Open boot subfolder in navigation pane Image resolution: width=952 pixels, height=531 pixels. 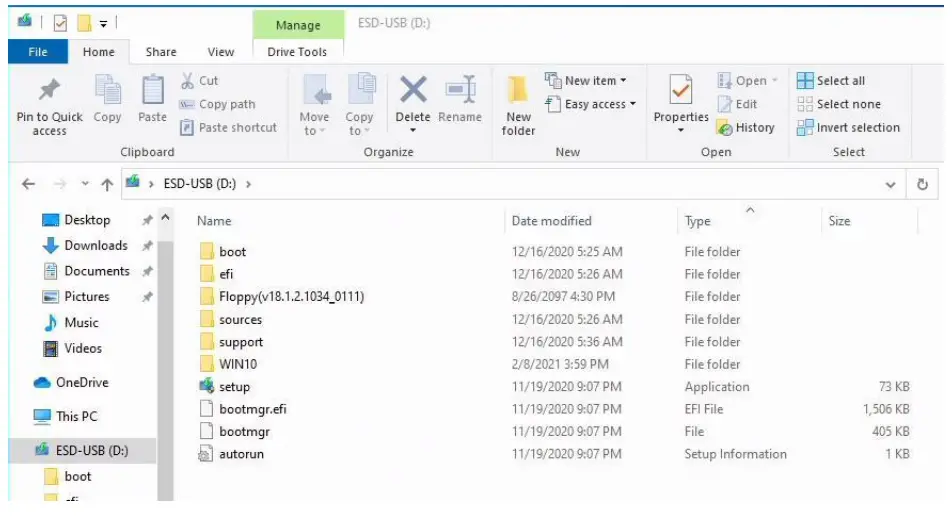click(77, 476)
